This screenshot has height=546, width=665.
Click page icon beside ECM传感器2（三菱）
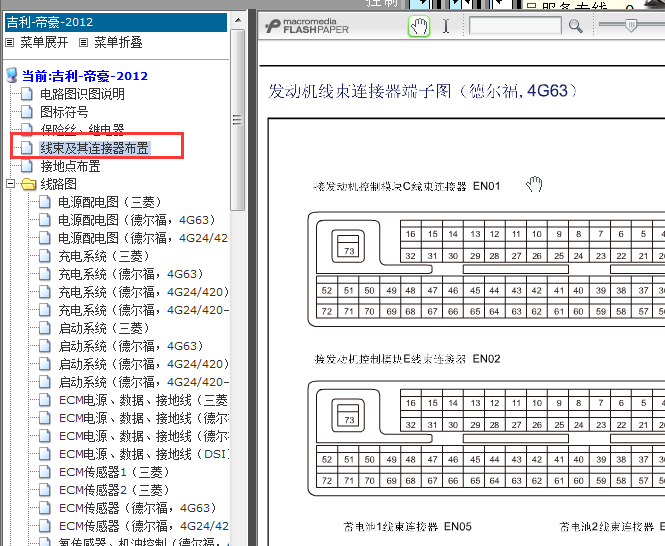tap(45, 490)
